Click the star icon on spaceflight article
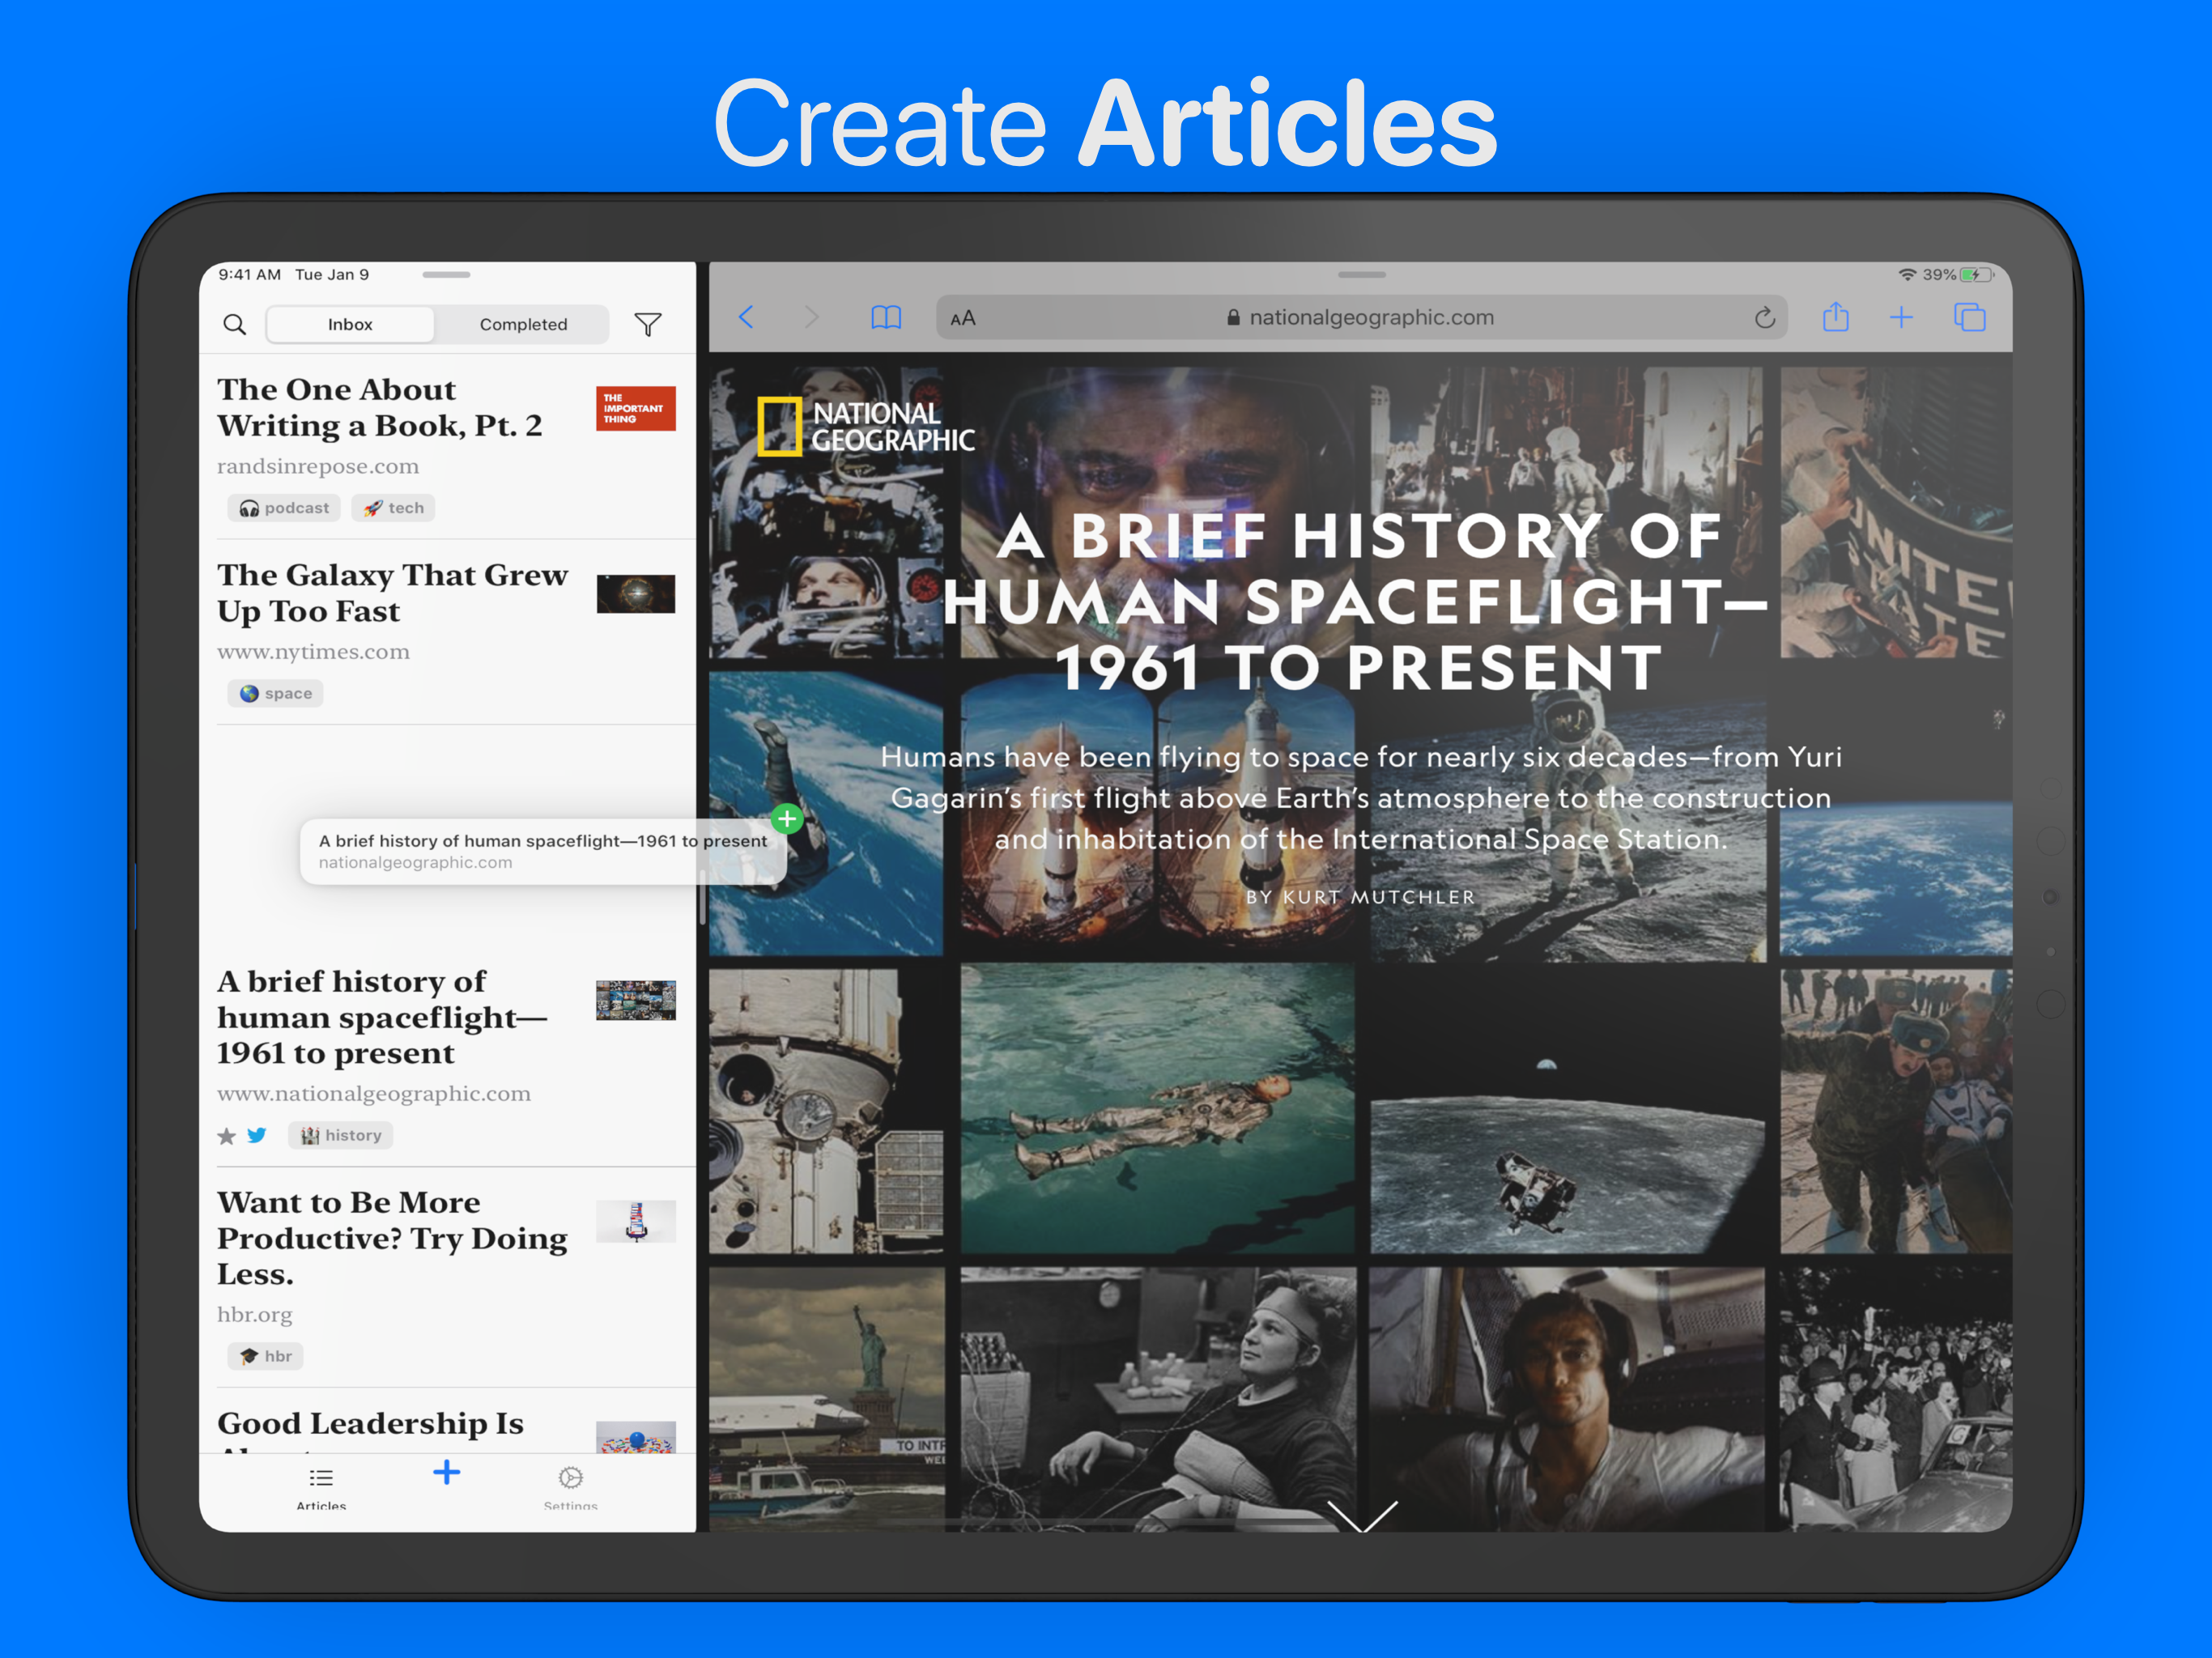The height and width of the screenshot is (1658, 2212). pos(227,1135)
